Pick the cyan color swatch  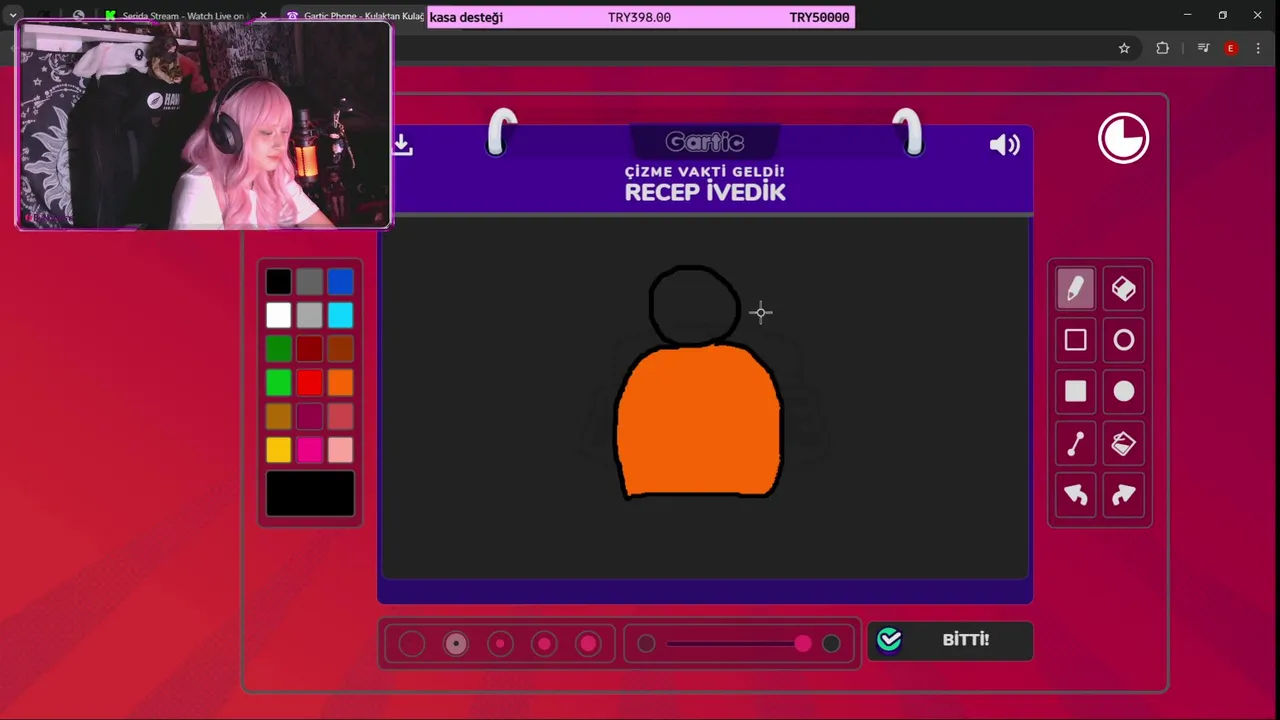coord(341,316)
